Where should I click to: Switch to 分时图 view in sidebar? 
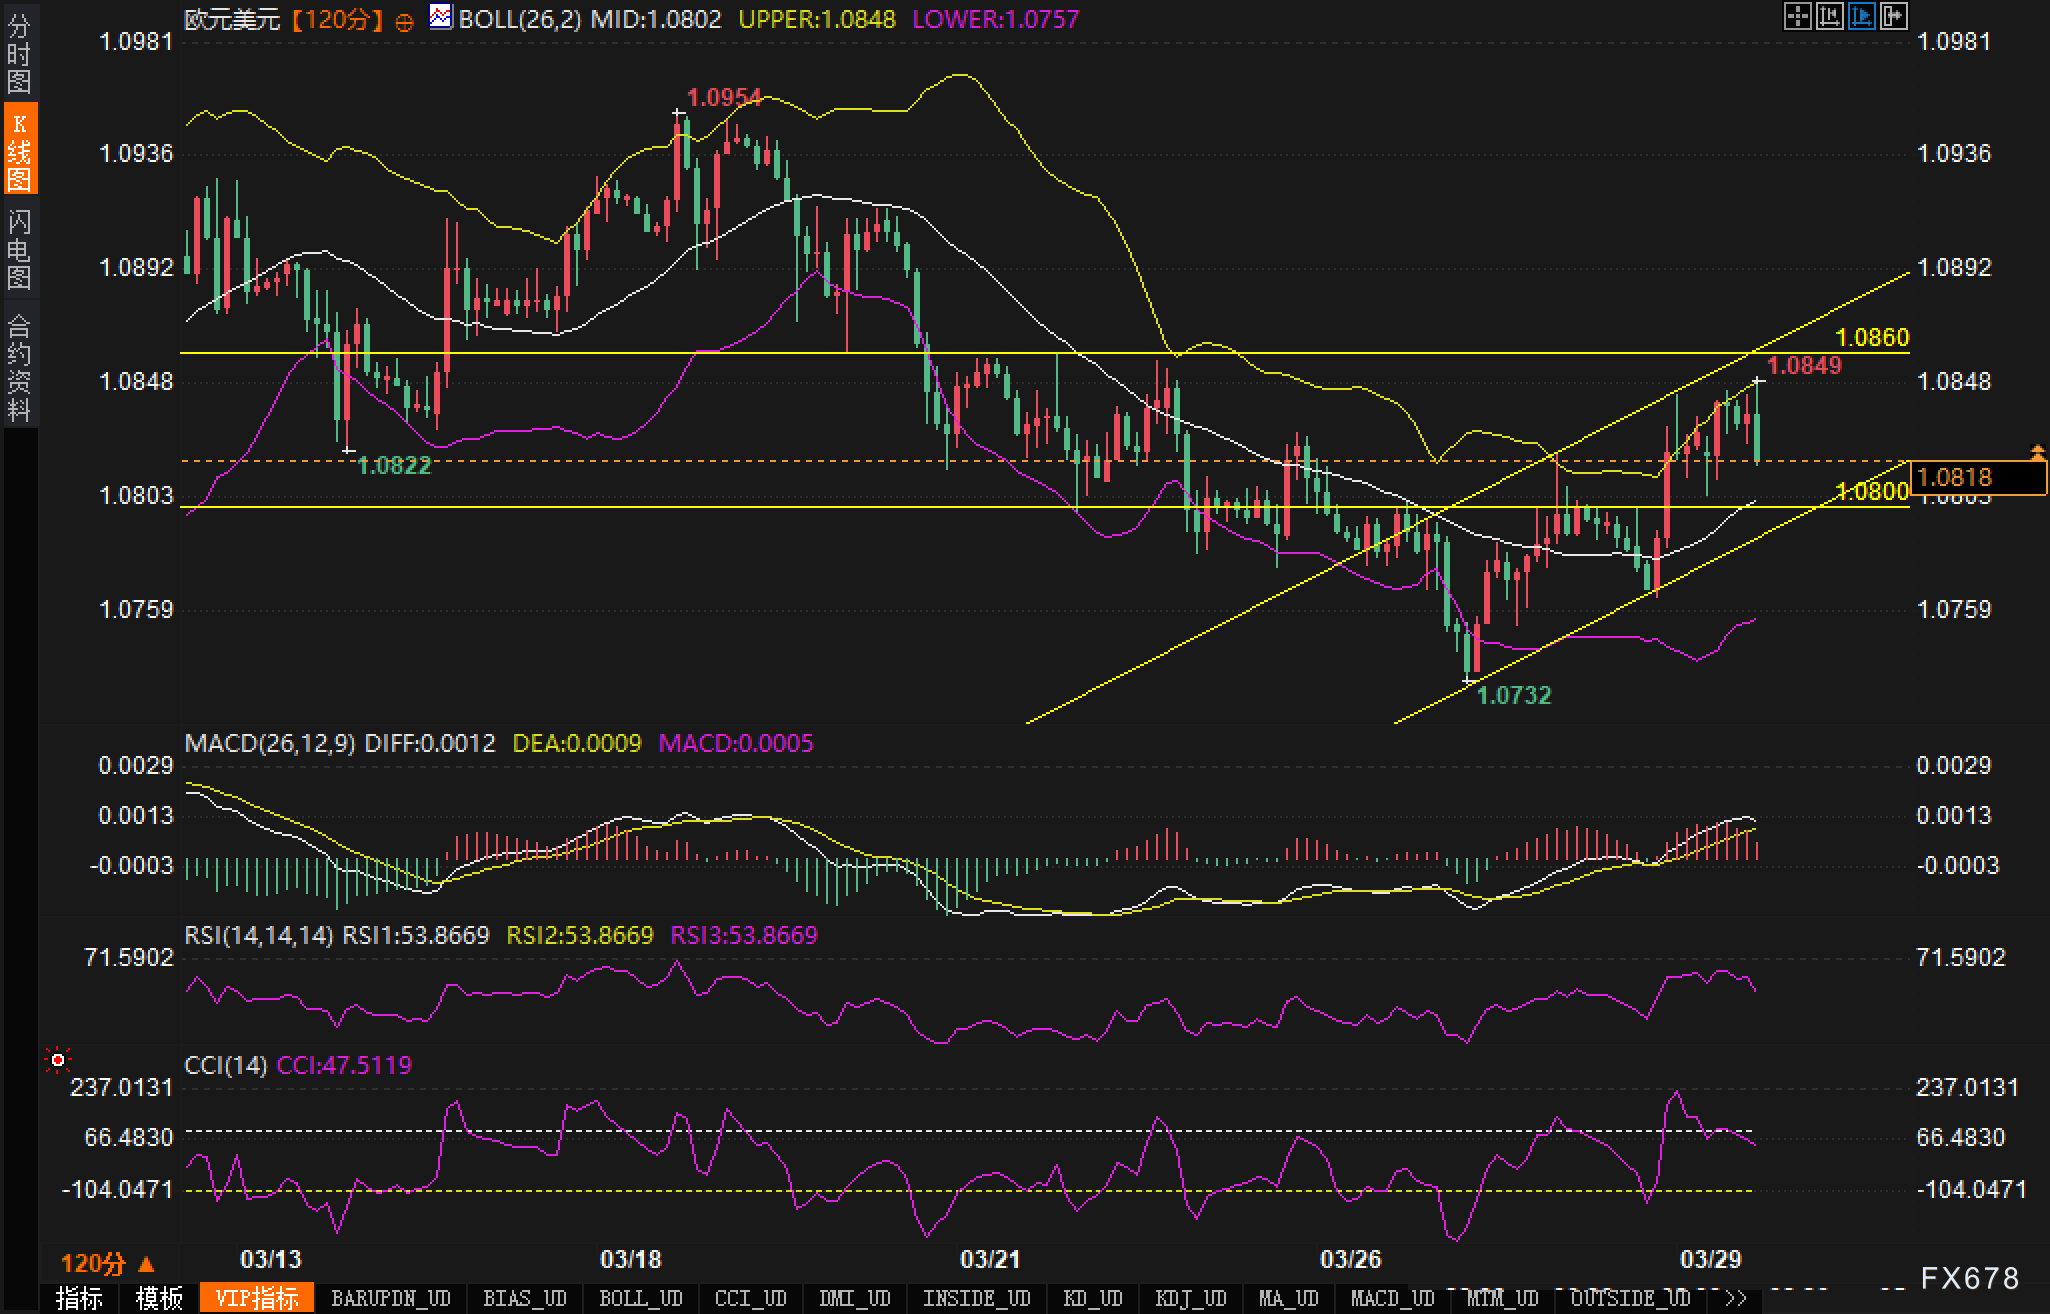[18, 53]
